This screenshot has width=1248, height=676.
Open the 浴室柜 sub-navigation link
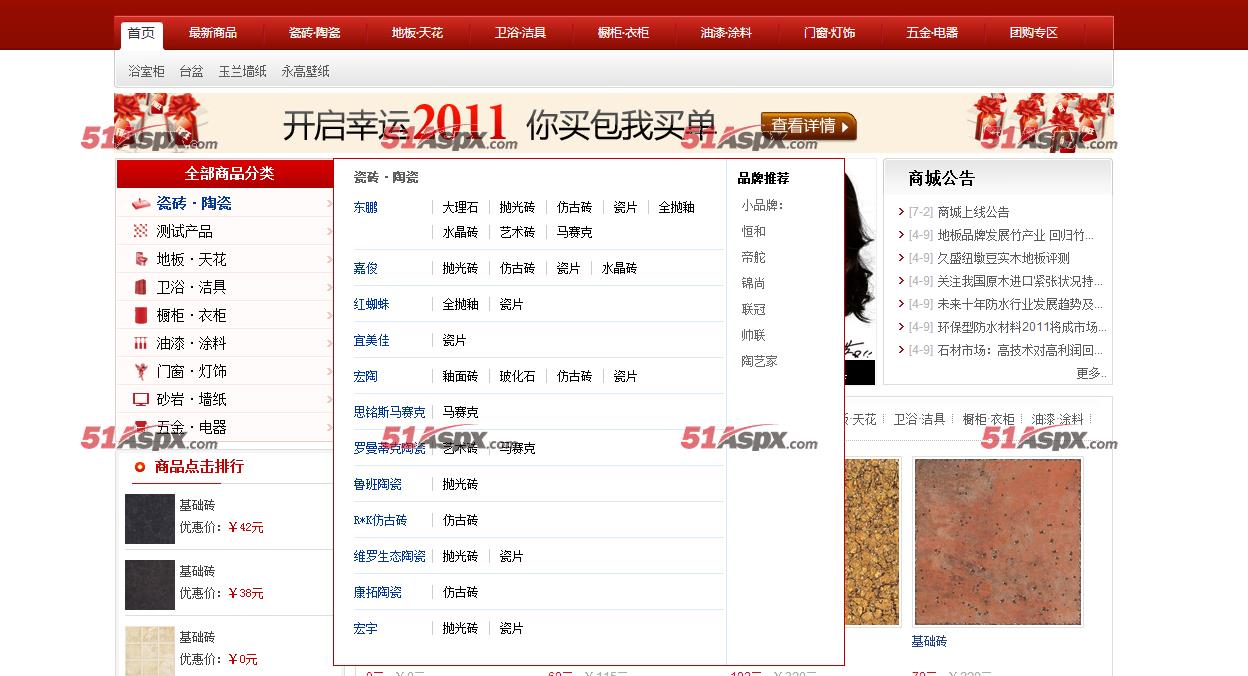[147, 72]
